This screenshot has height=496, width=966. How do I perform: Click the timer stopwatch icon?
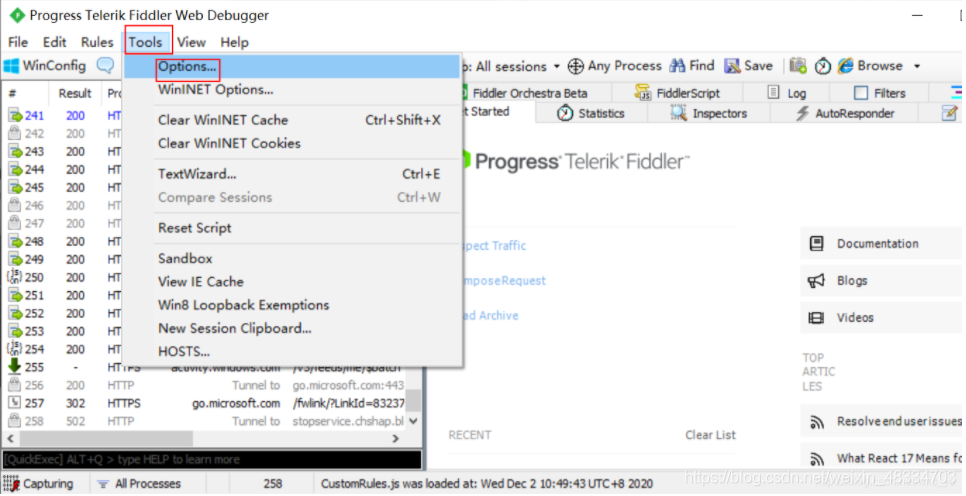coord(823,66)
